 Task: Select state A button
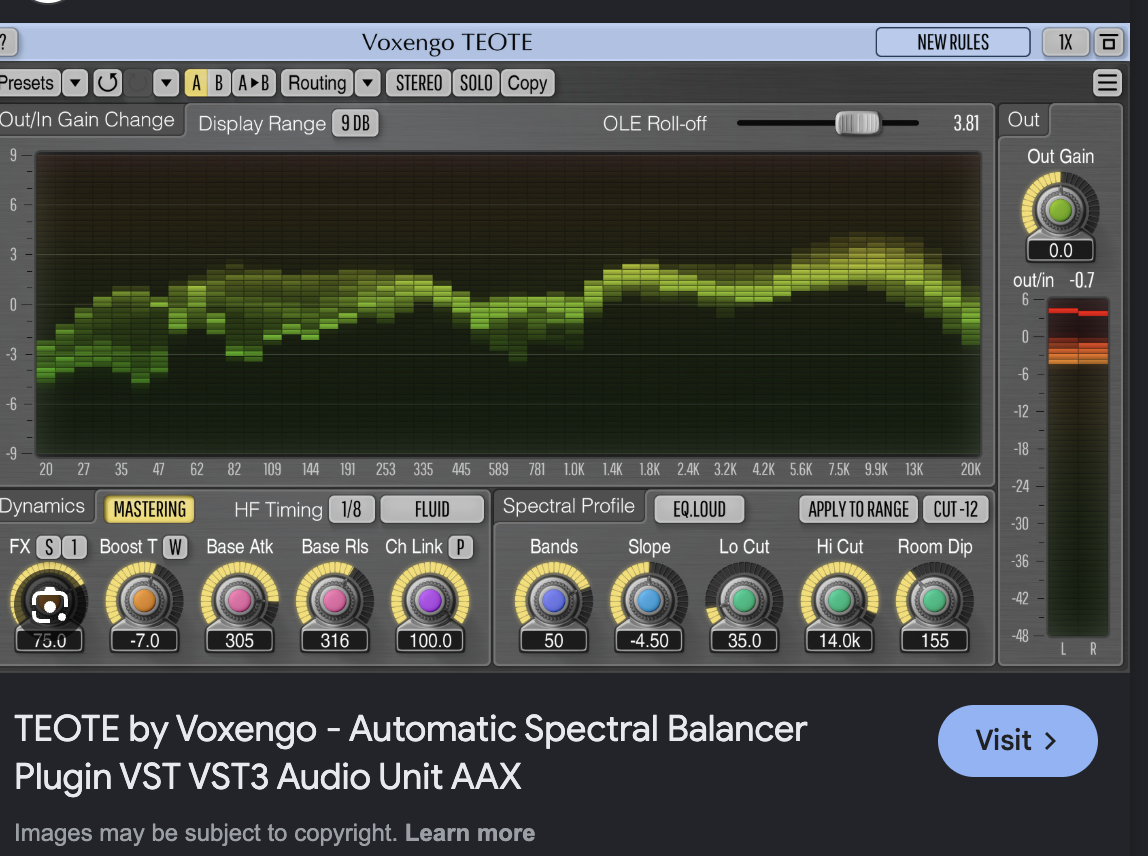pos(195,83)
